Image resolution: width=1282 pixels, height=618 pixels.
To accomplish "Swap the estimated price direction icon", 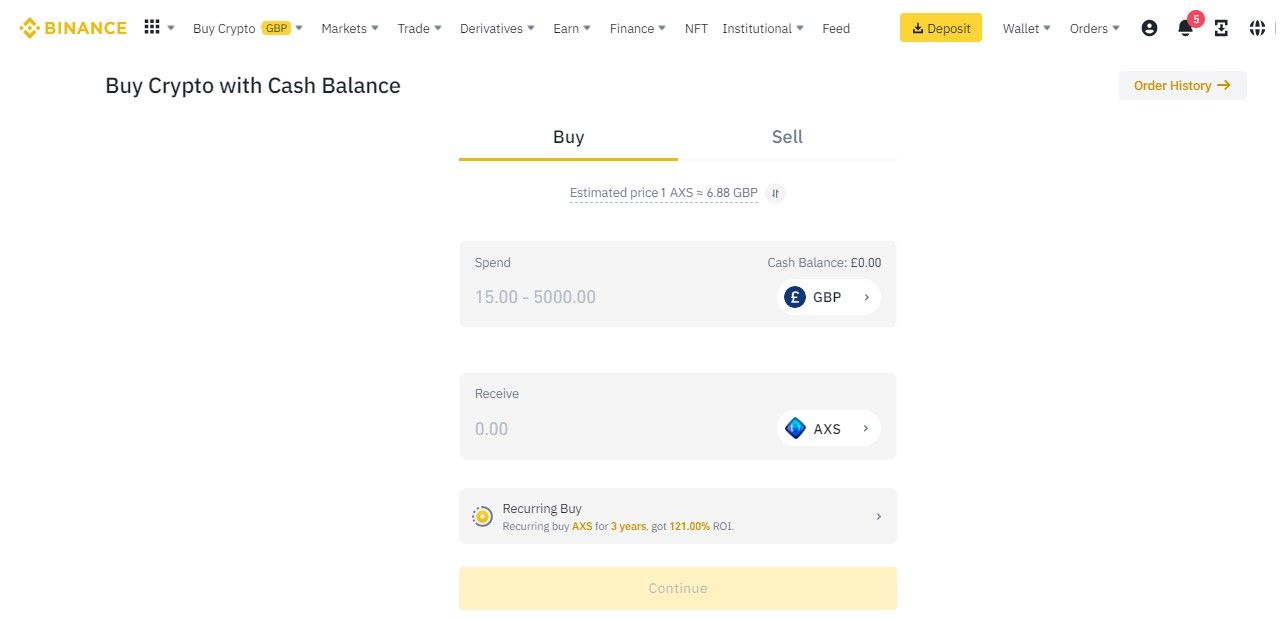I will pyautogui.click(x=776, y=193).
